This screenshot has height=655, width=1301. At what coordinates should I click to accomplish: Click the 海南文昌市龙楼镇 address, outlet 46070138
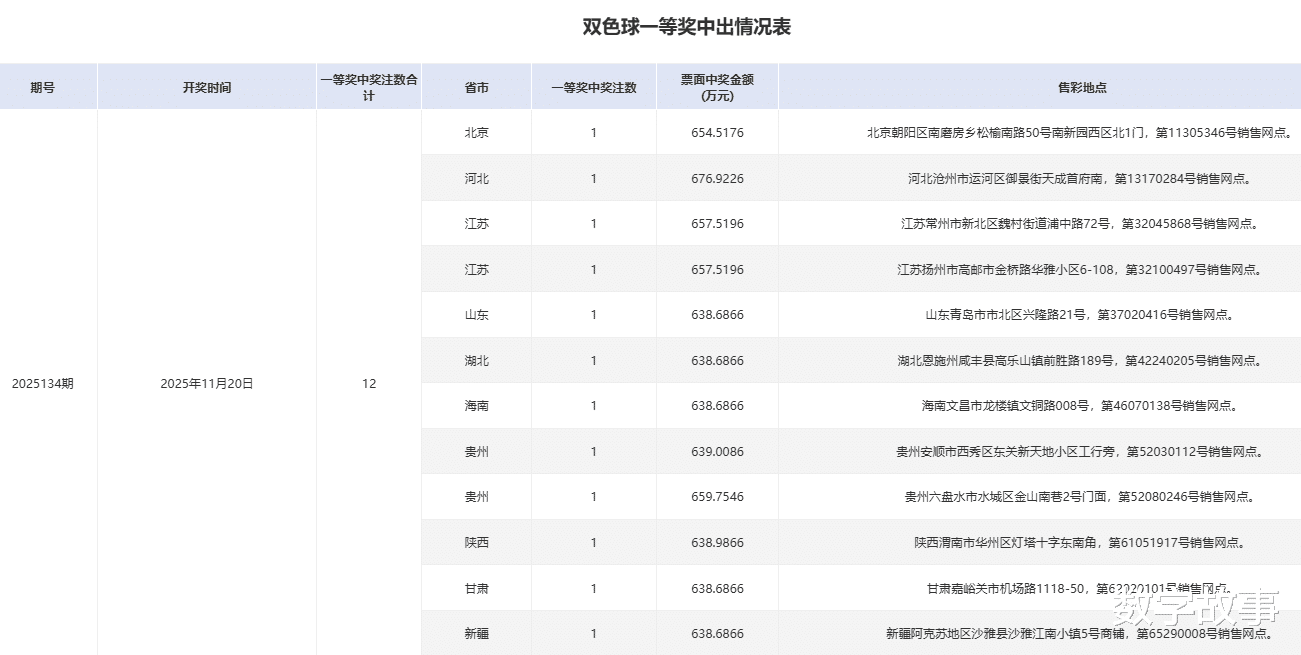coord(1079,405)
